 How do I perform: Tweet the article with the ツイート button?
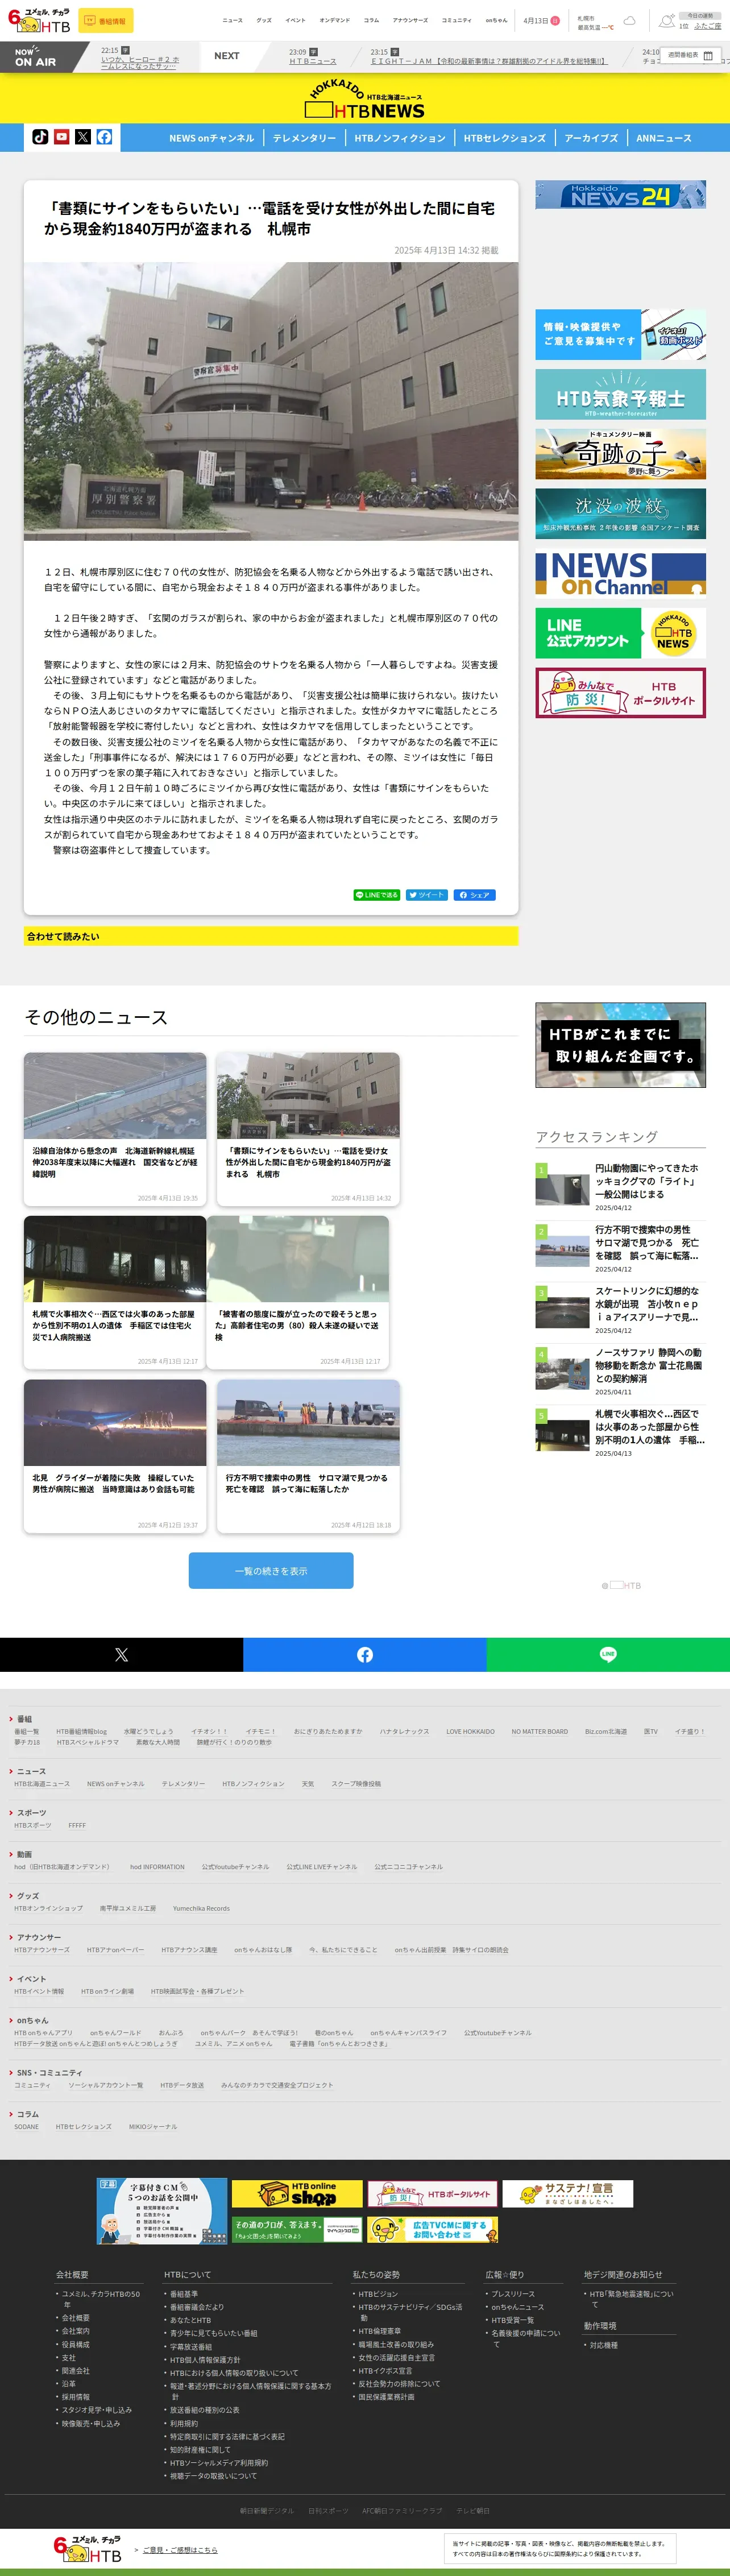426,895
